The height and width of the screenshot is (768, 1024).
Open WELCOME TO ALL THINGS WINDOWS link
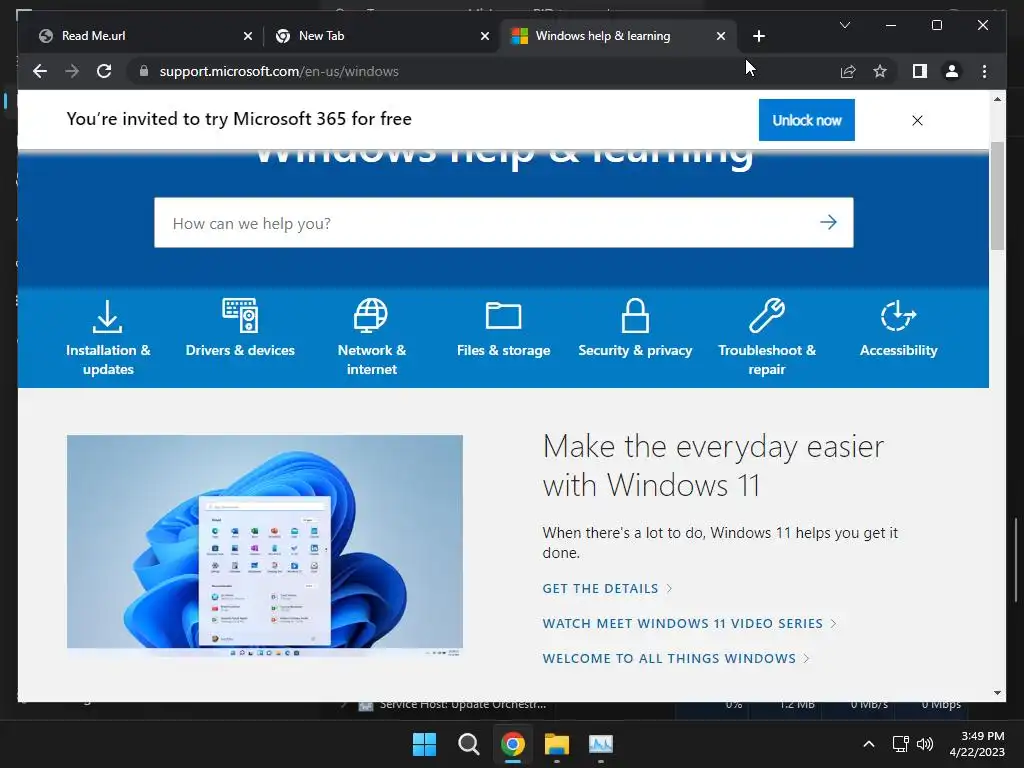tap(676, 658)
